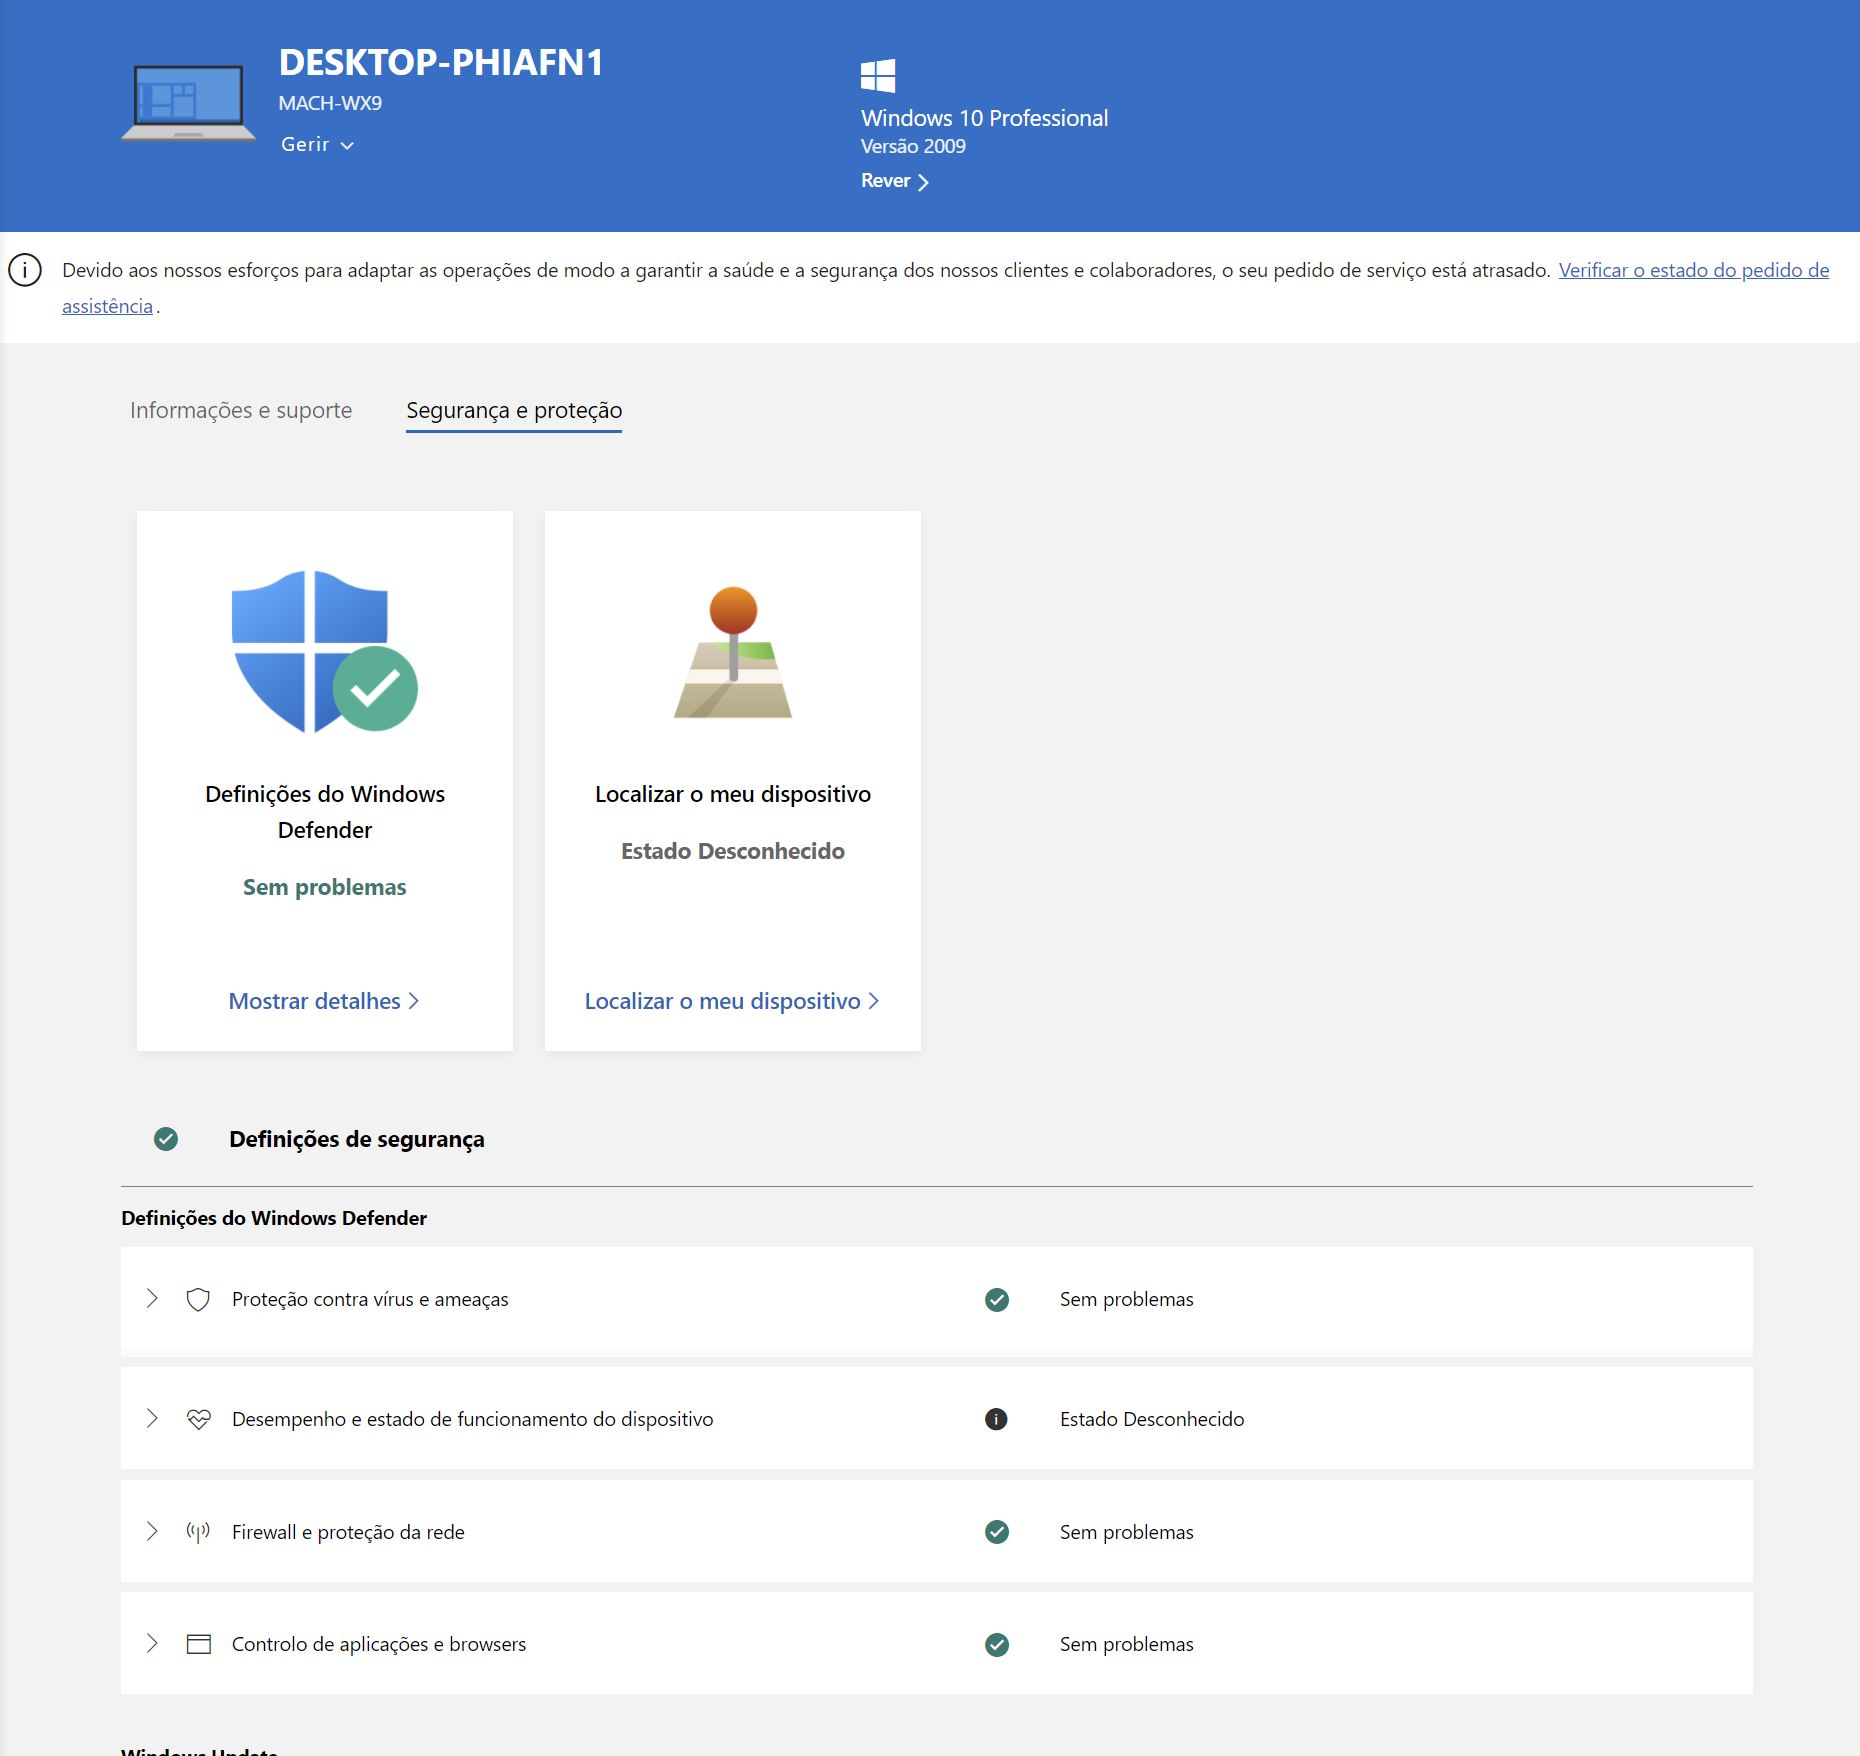Select the Segurança e proteção tab

(x=514, y=411)
